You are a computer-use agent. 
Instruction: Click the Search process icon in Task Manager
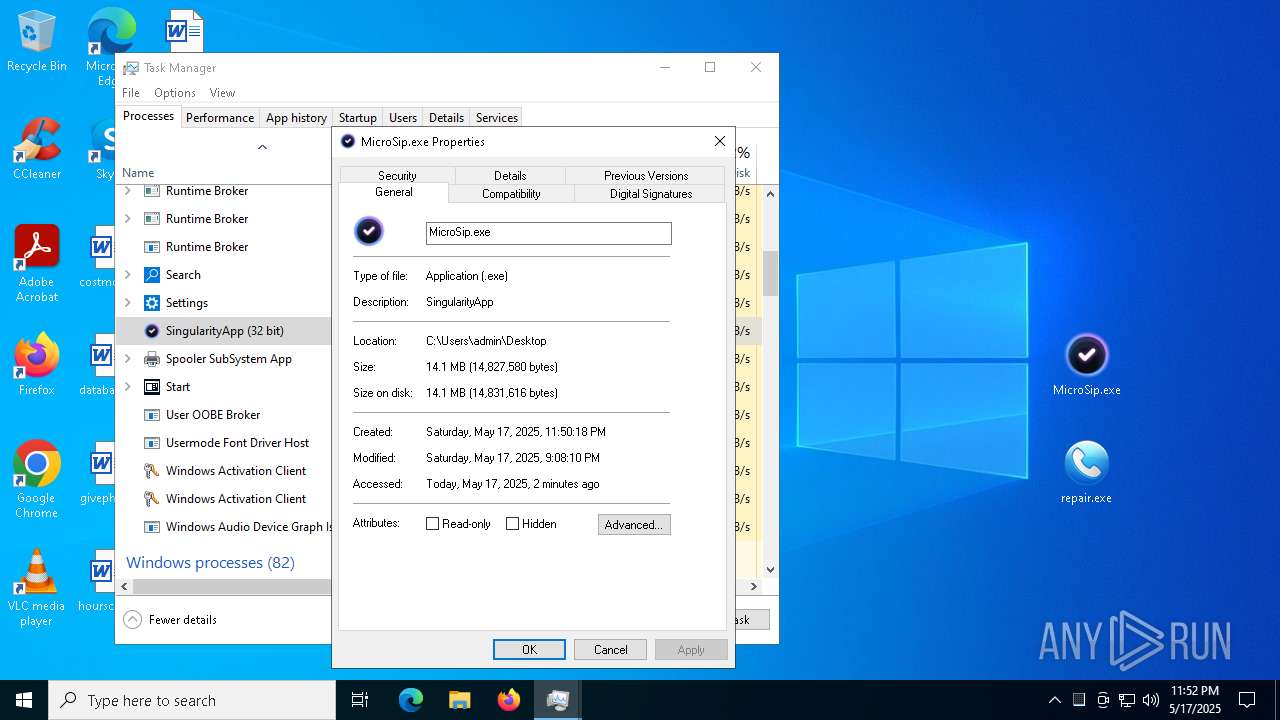pyautogui.click(x=152, y=275)
